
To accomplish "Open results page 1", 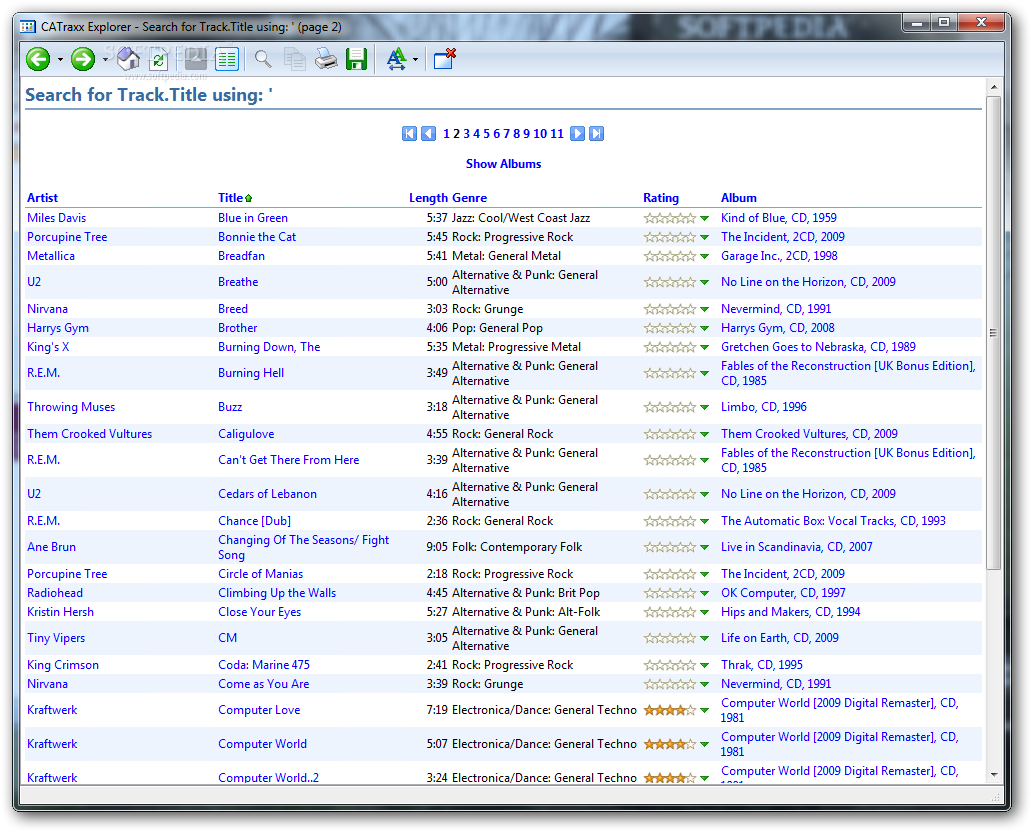I will click(446, 134).
